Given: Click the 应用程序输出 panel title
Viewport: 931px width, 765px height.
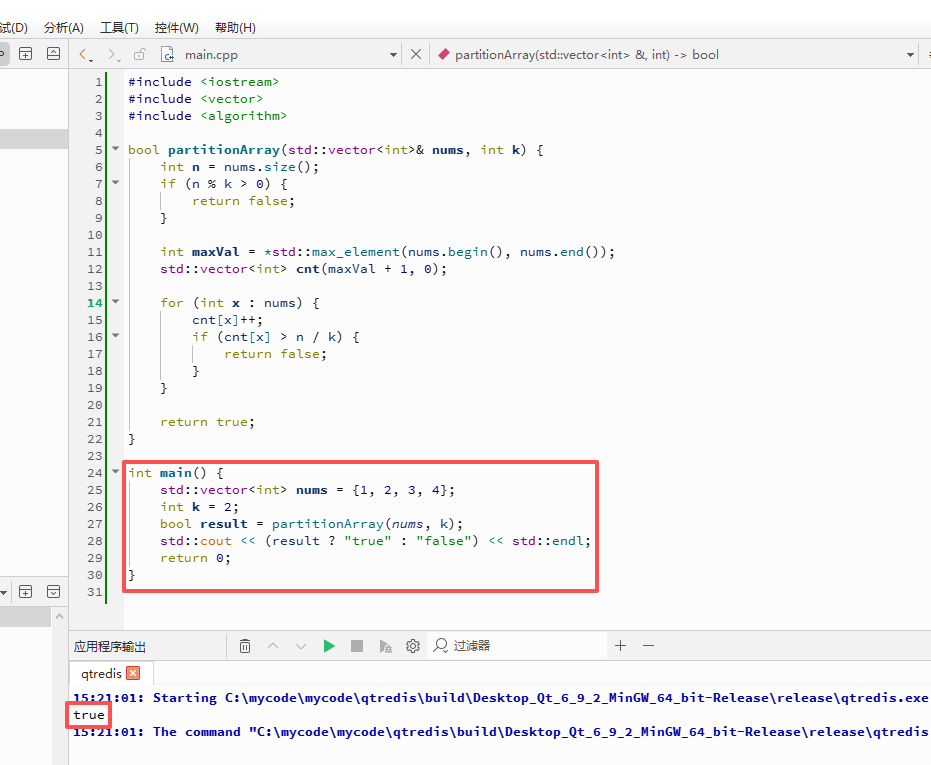Looking at the screenshot, I should click(110, 647).
